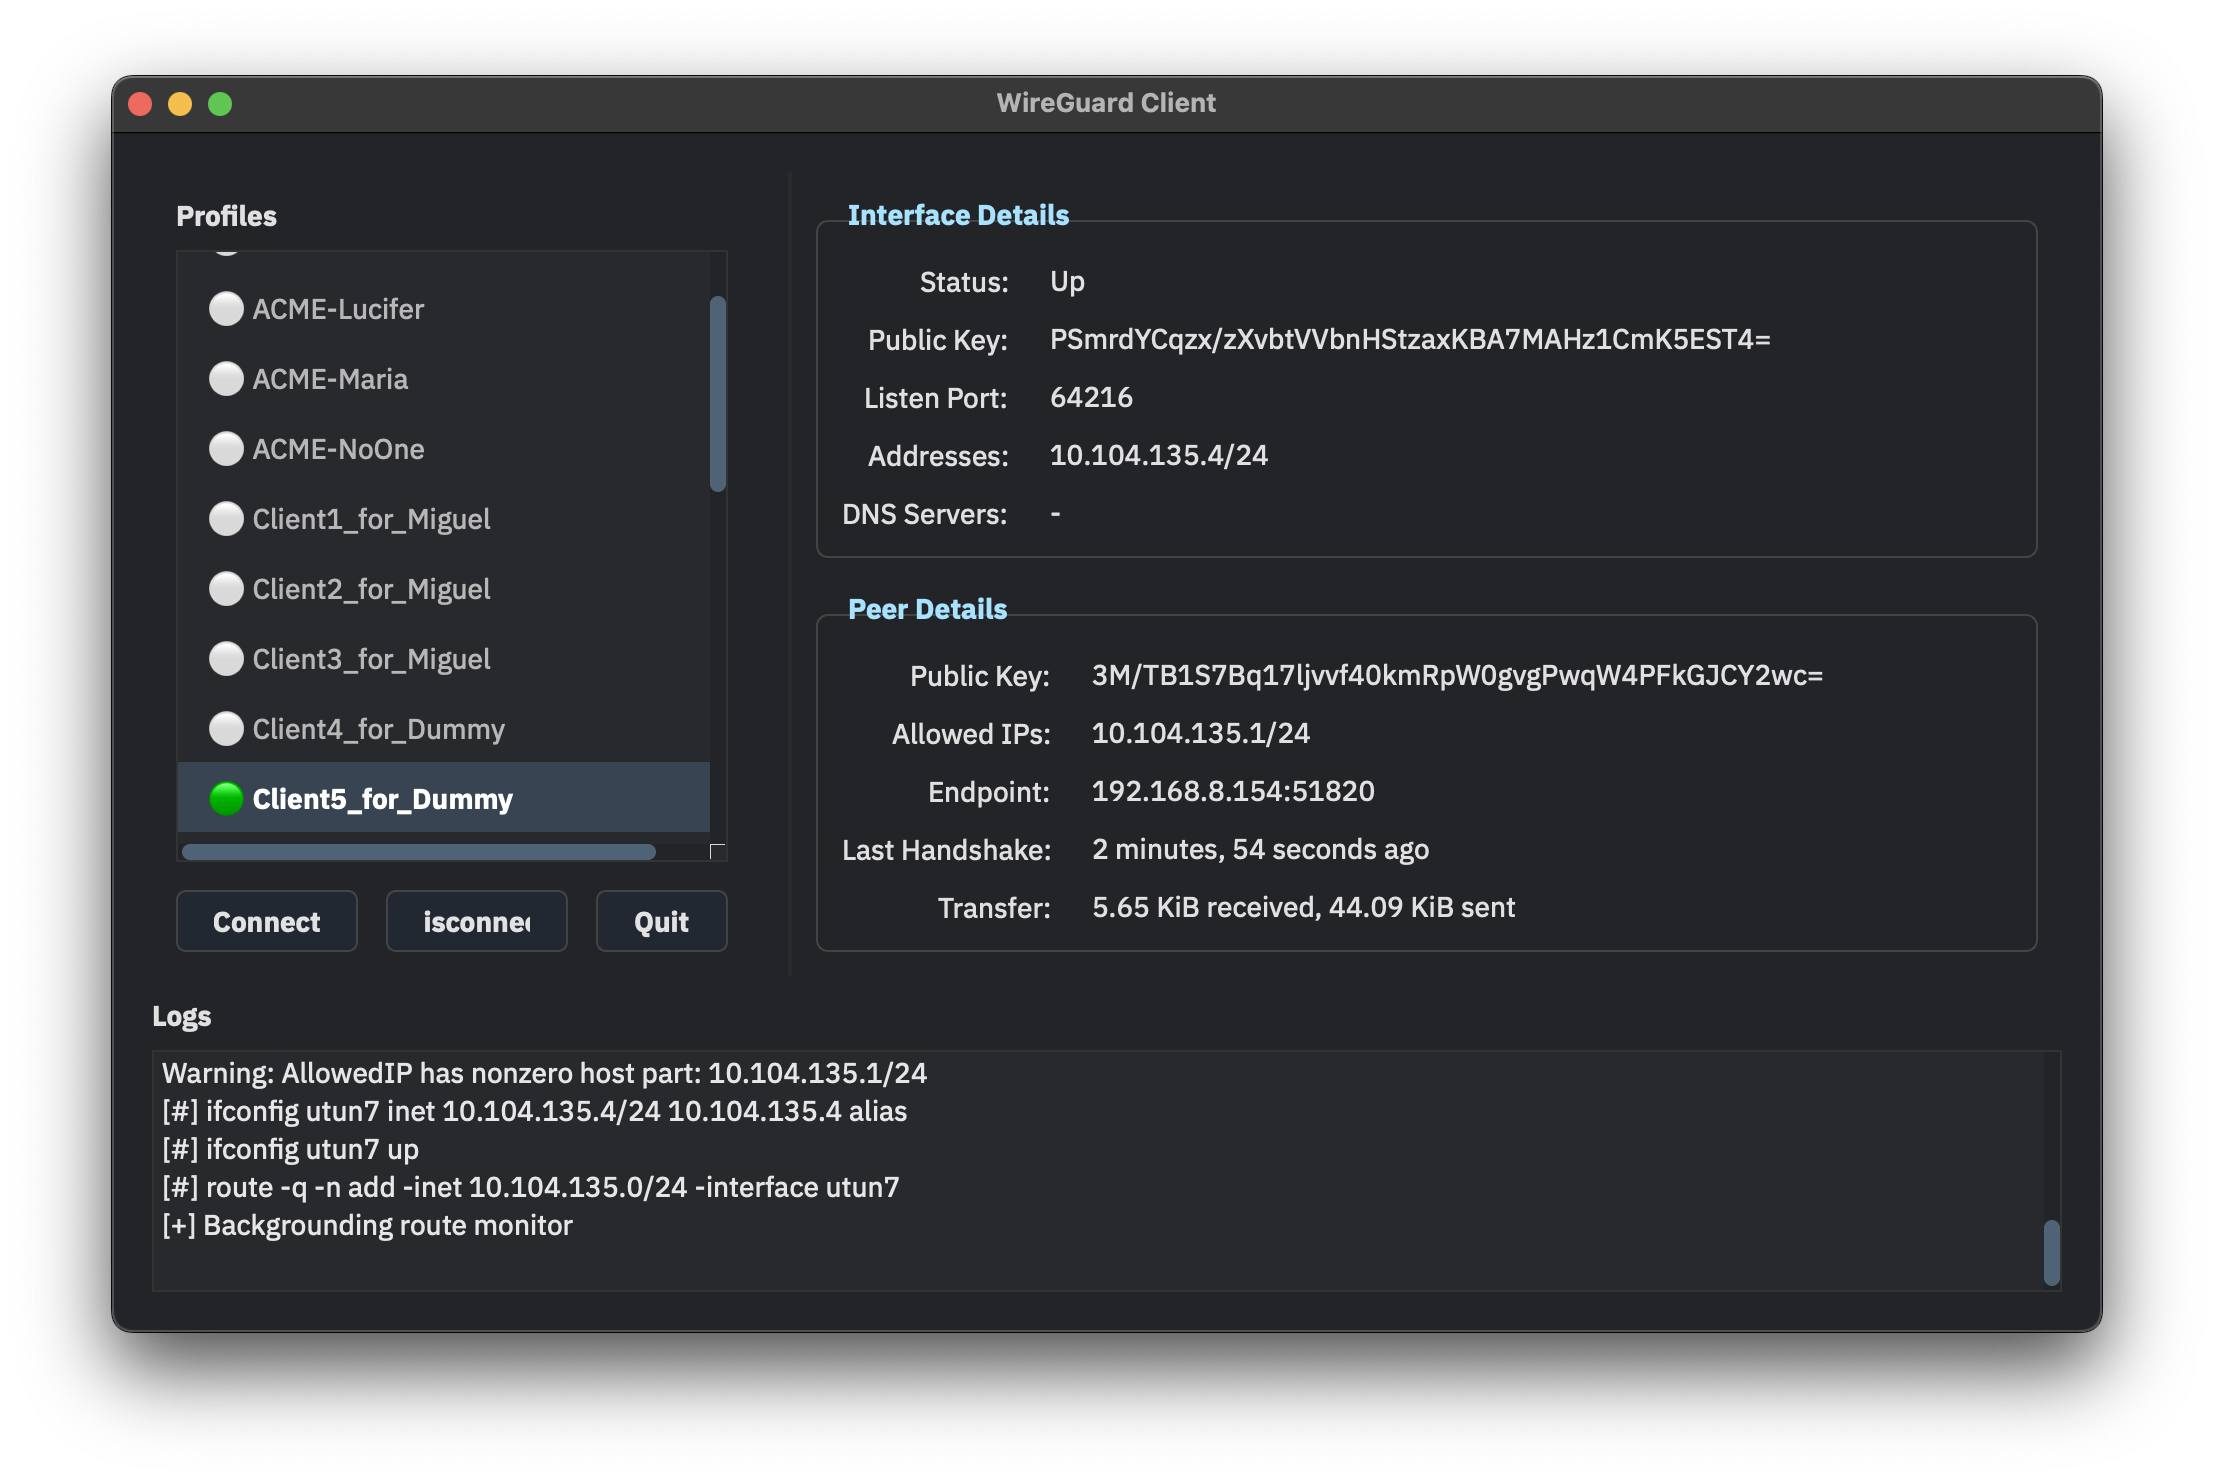This screenshot has height=1480, width=2214.
Task: Click the Status value Up
Action: tap(1067, 282)
